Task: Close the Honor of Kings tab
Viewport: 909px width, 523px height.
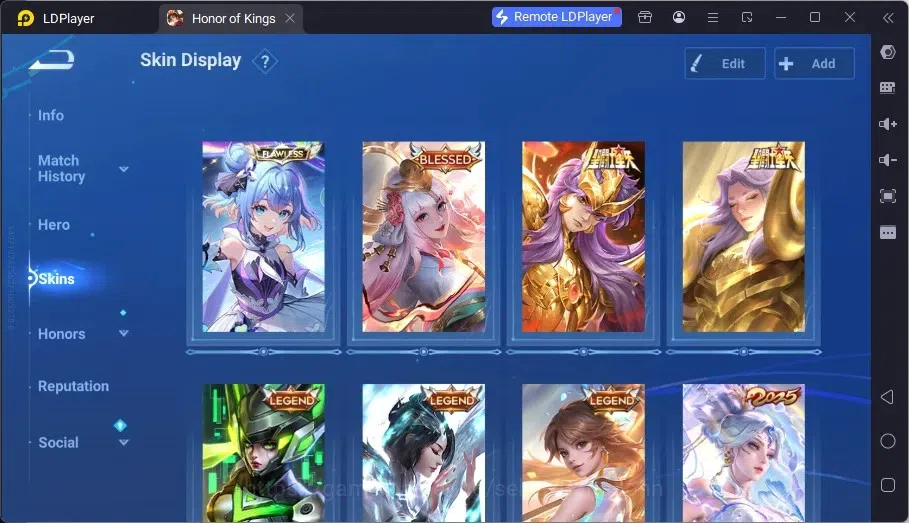Action: tap(290, 18)
